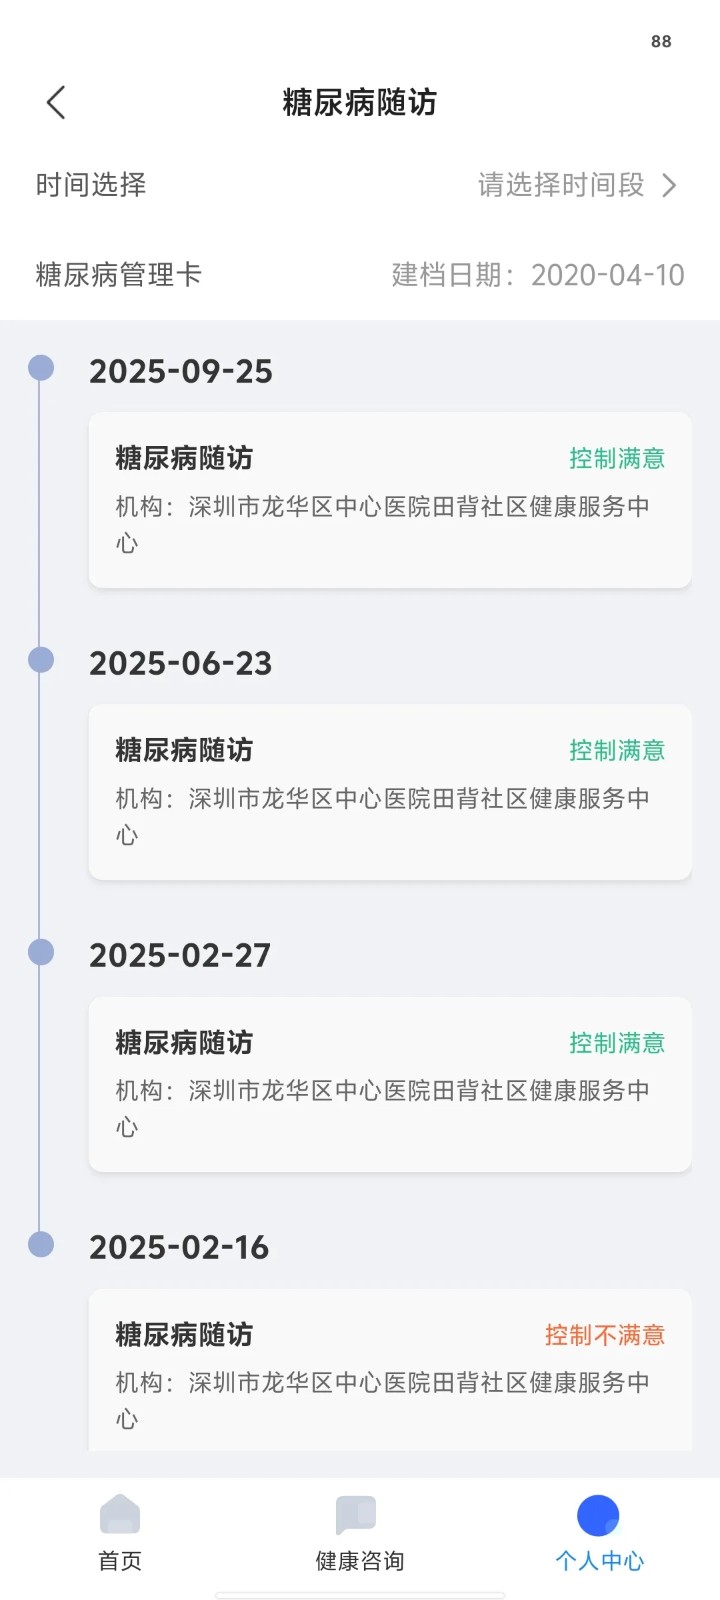720x1600 pixels.
Task: Tap the 时间选择 row label
Action: (91, 185)
